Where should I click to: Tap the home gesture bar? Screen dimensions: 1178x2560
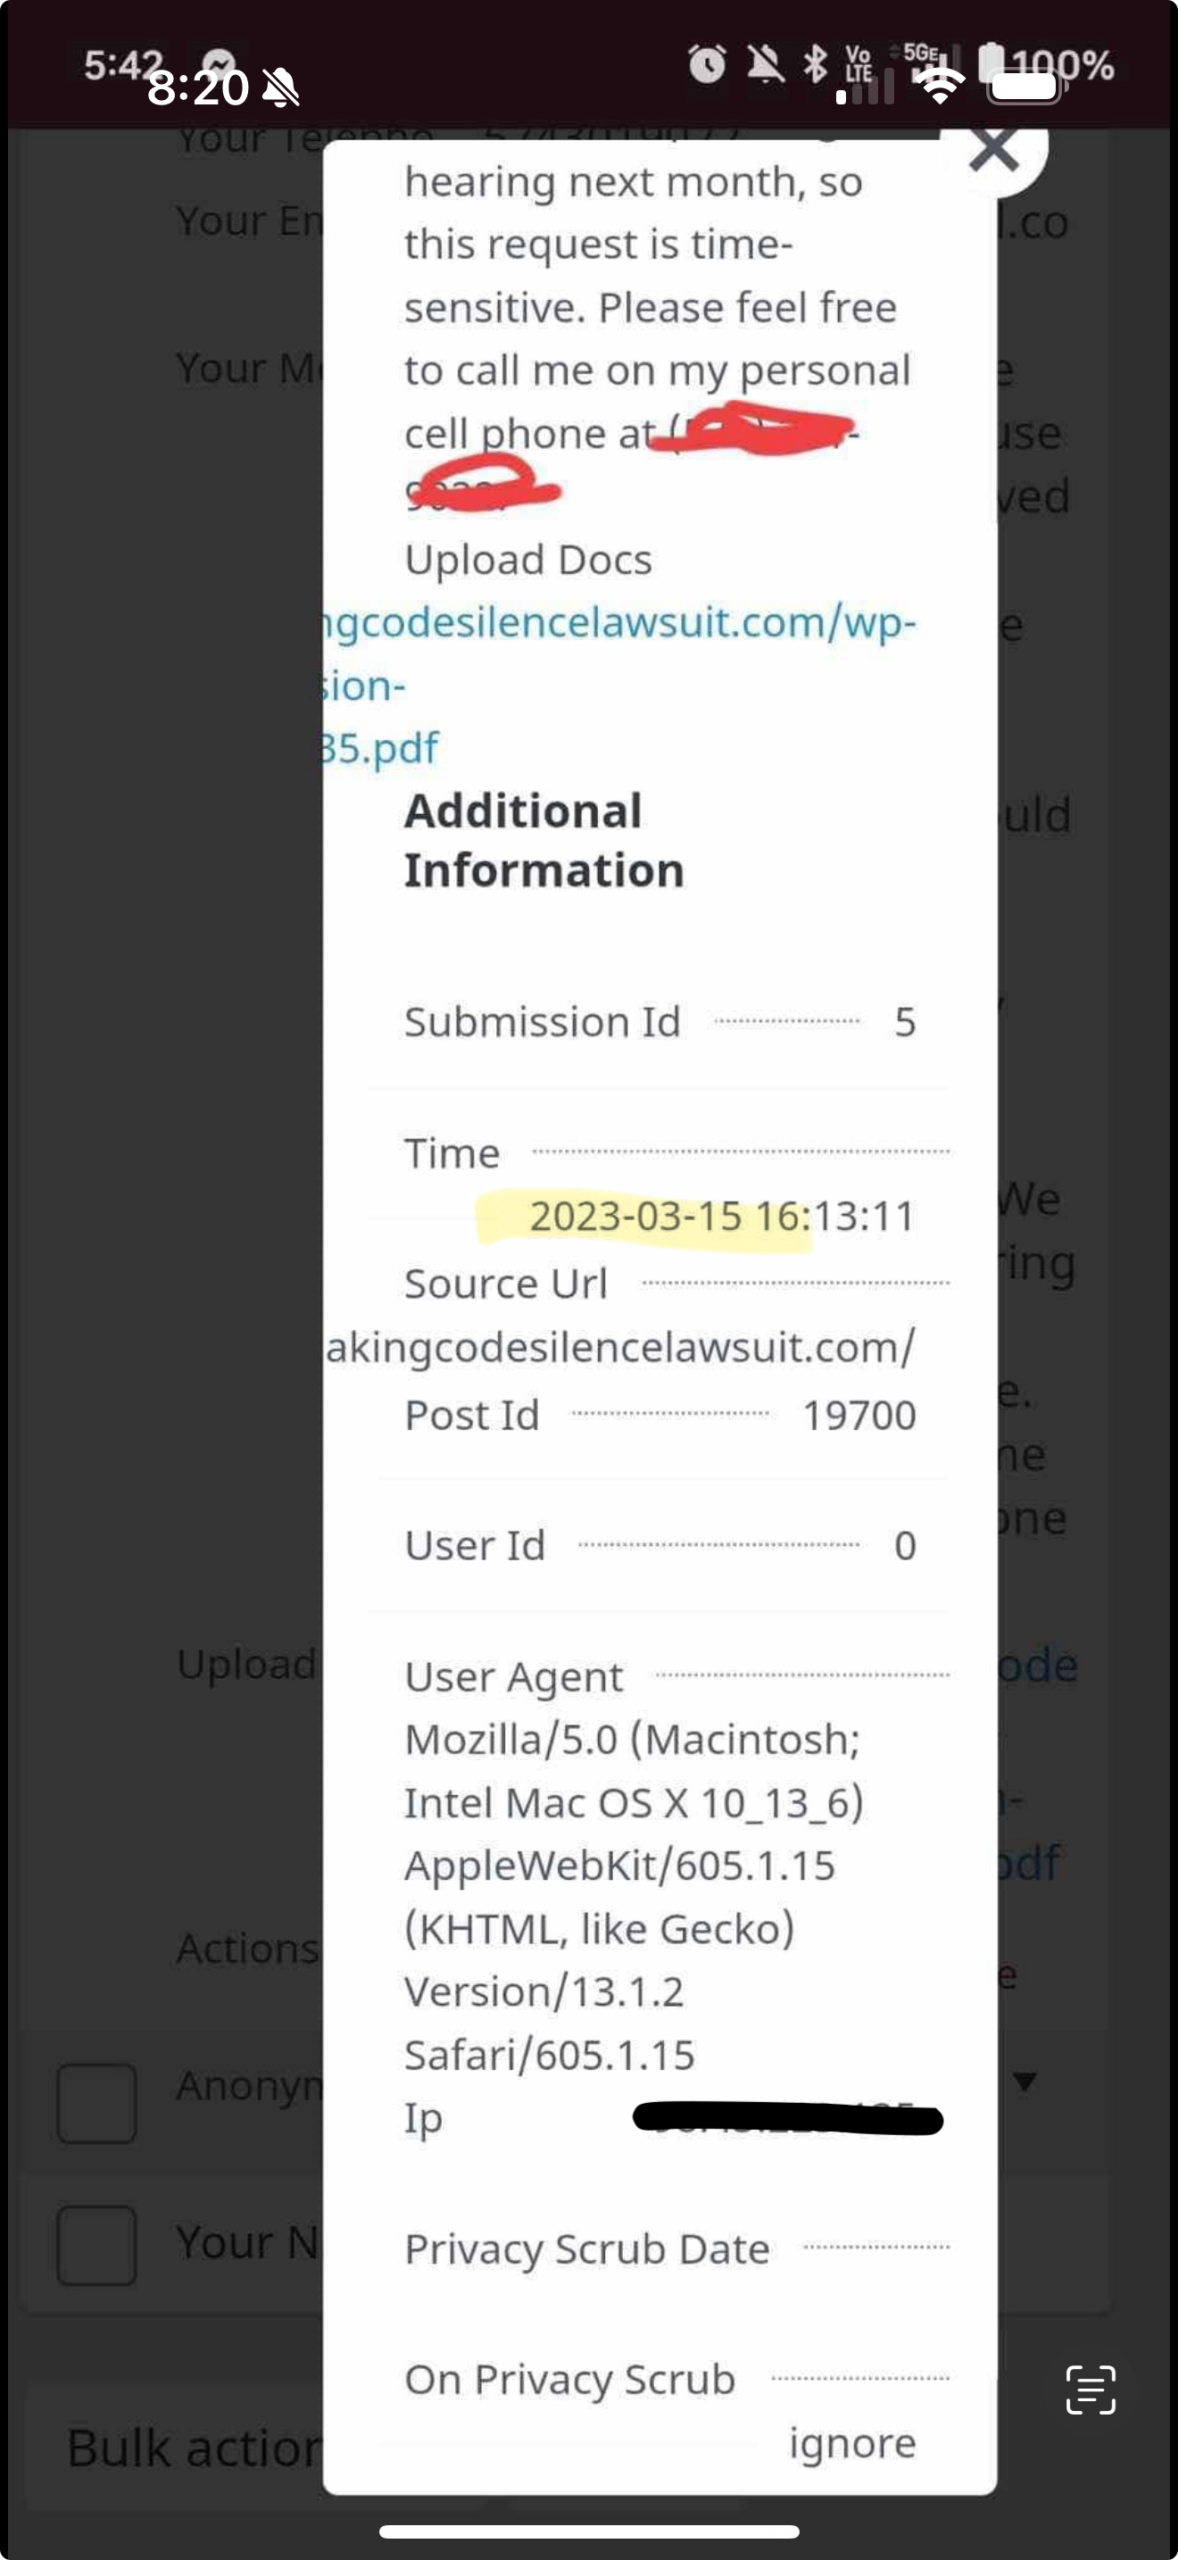click(589, 2532)
